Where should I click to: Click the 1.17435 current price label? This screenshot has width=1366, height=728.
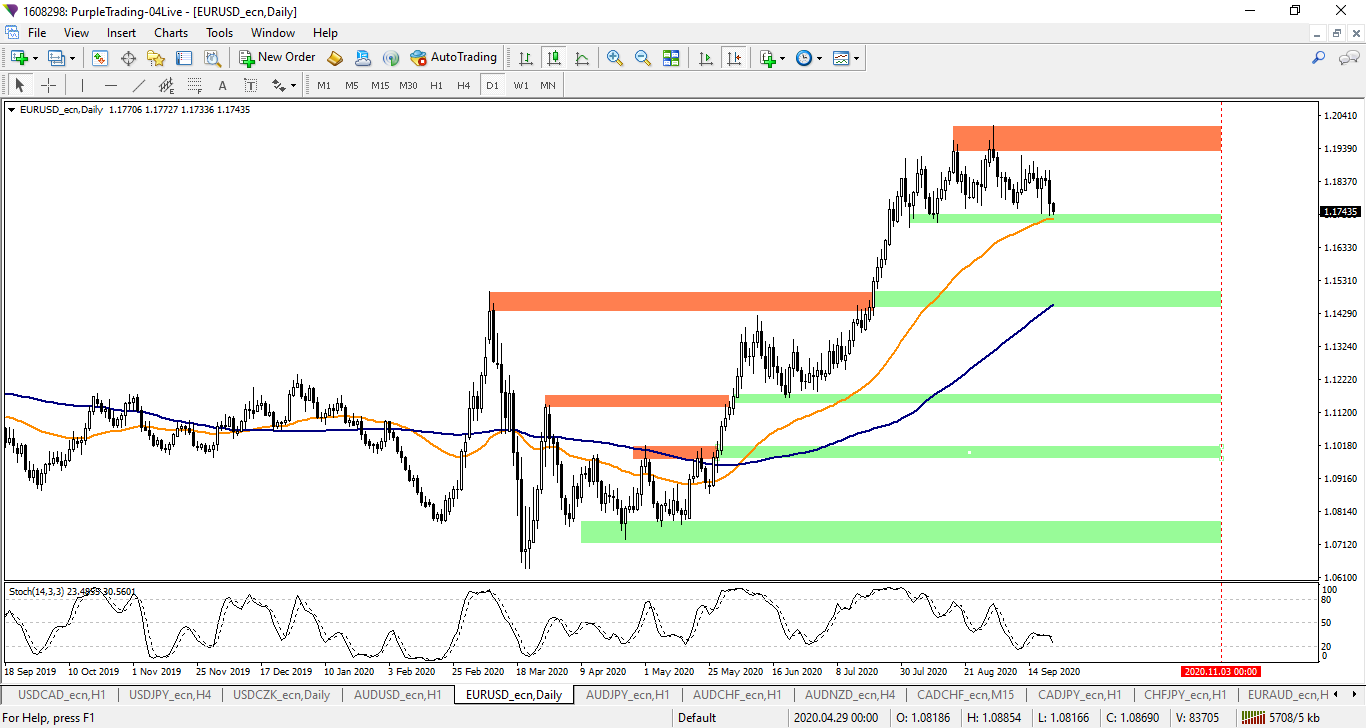click(x=1339, y=212)
